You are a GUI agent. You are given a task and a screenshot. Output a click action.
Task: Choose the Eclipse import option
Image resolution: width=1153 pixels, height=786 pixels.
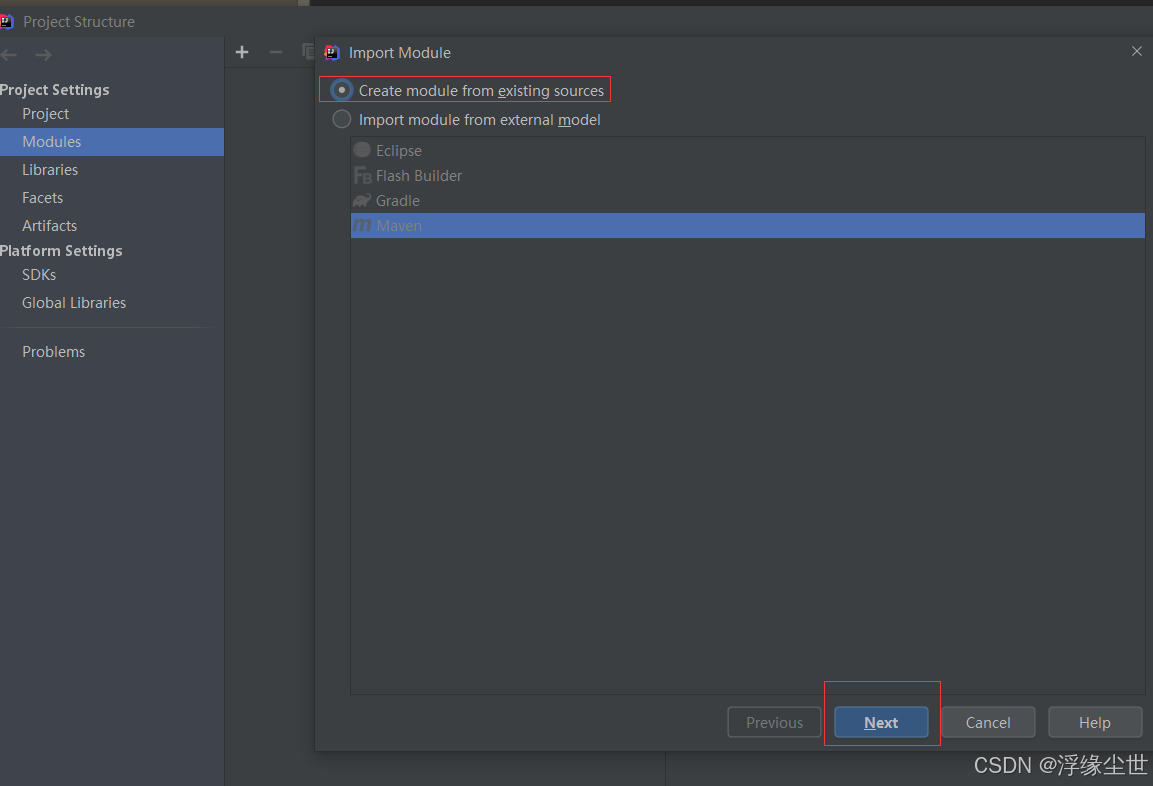click(x=397, y=150)
